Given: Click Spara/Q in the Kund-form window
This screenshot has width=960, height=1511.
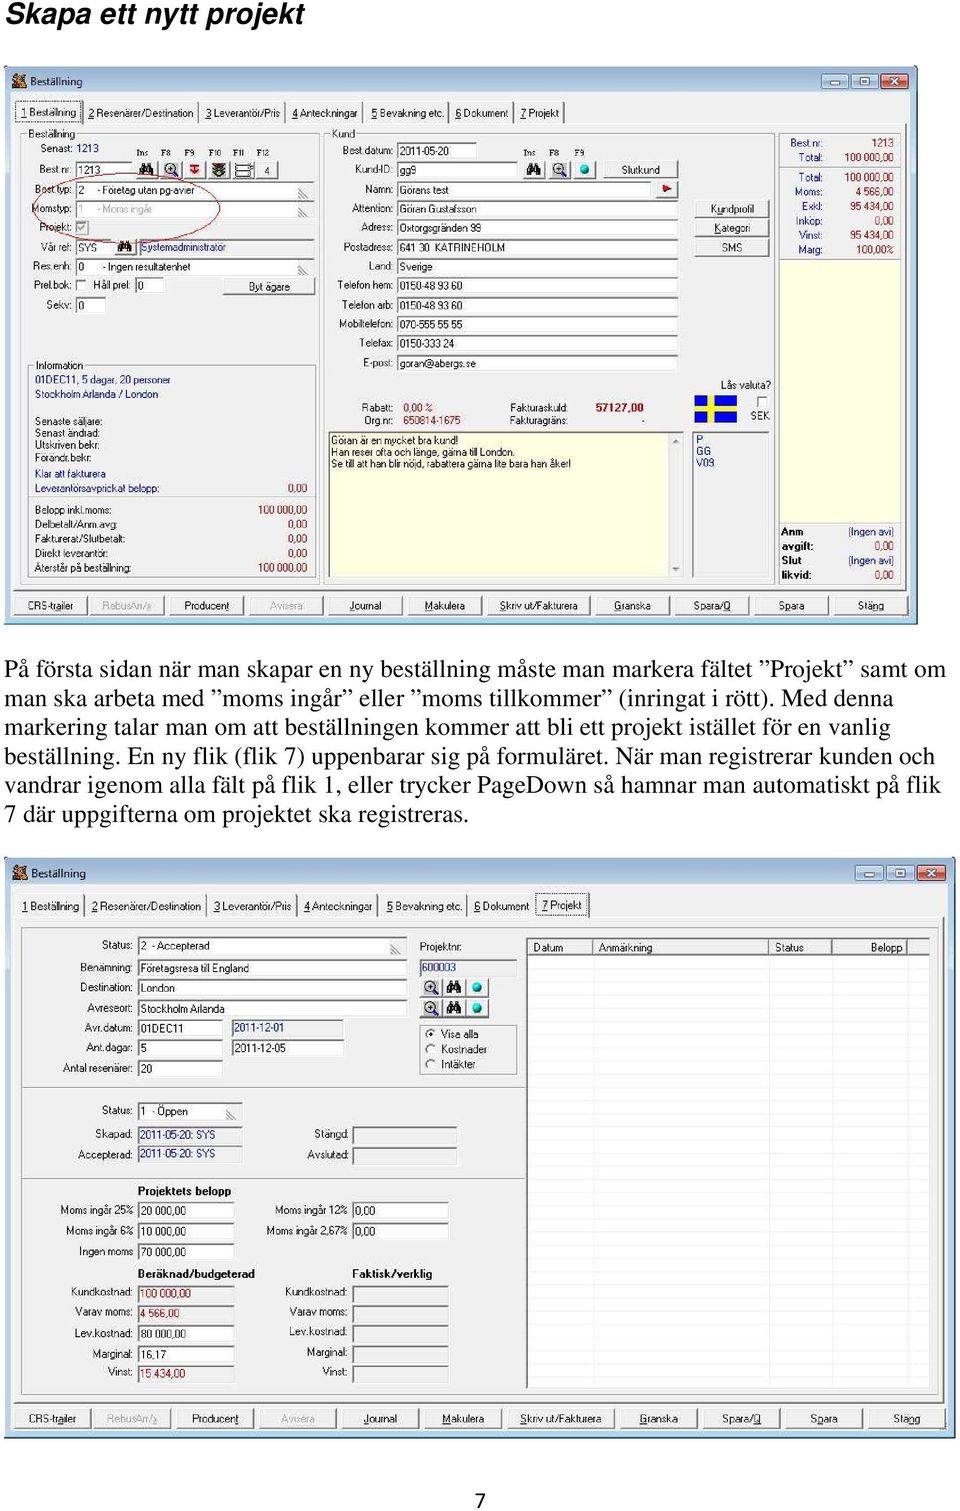Looking at the screenshot, I should coord(712,605).
